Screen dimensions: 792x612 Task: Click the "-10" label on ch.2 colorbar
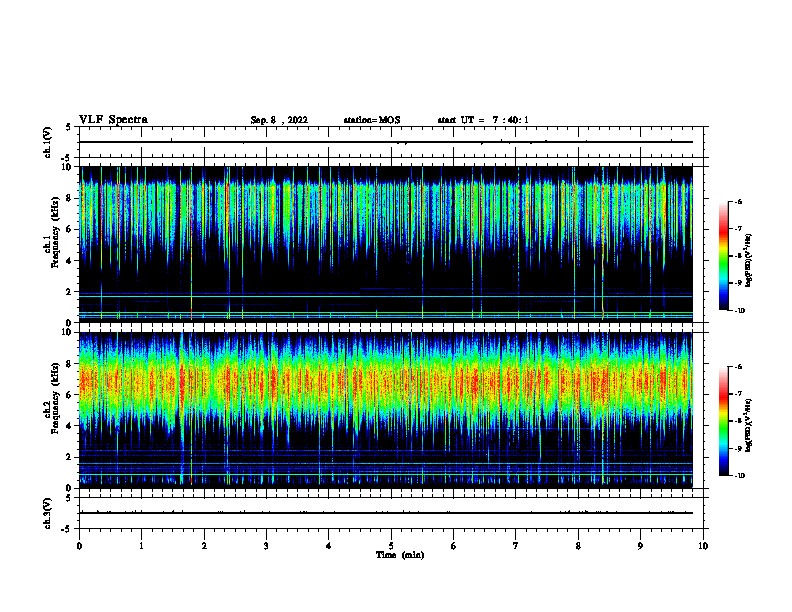(x=740, y=476)
